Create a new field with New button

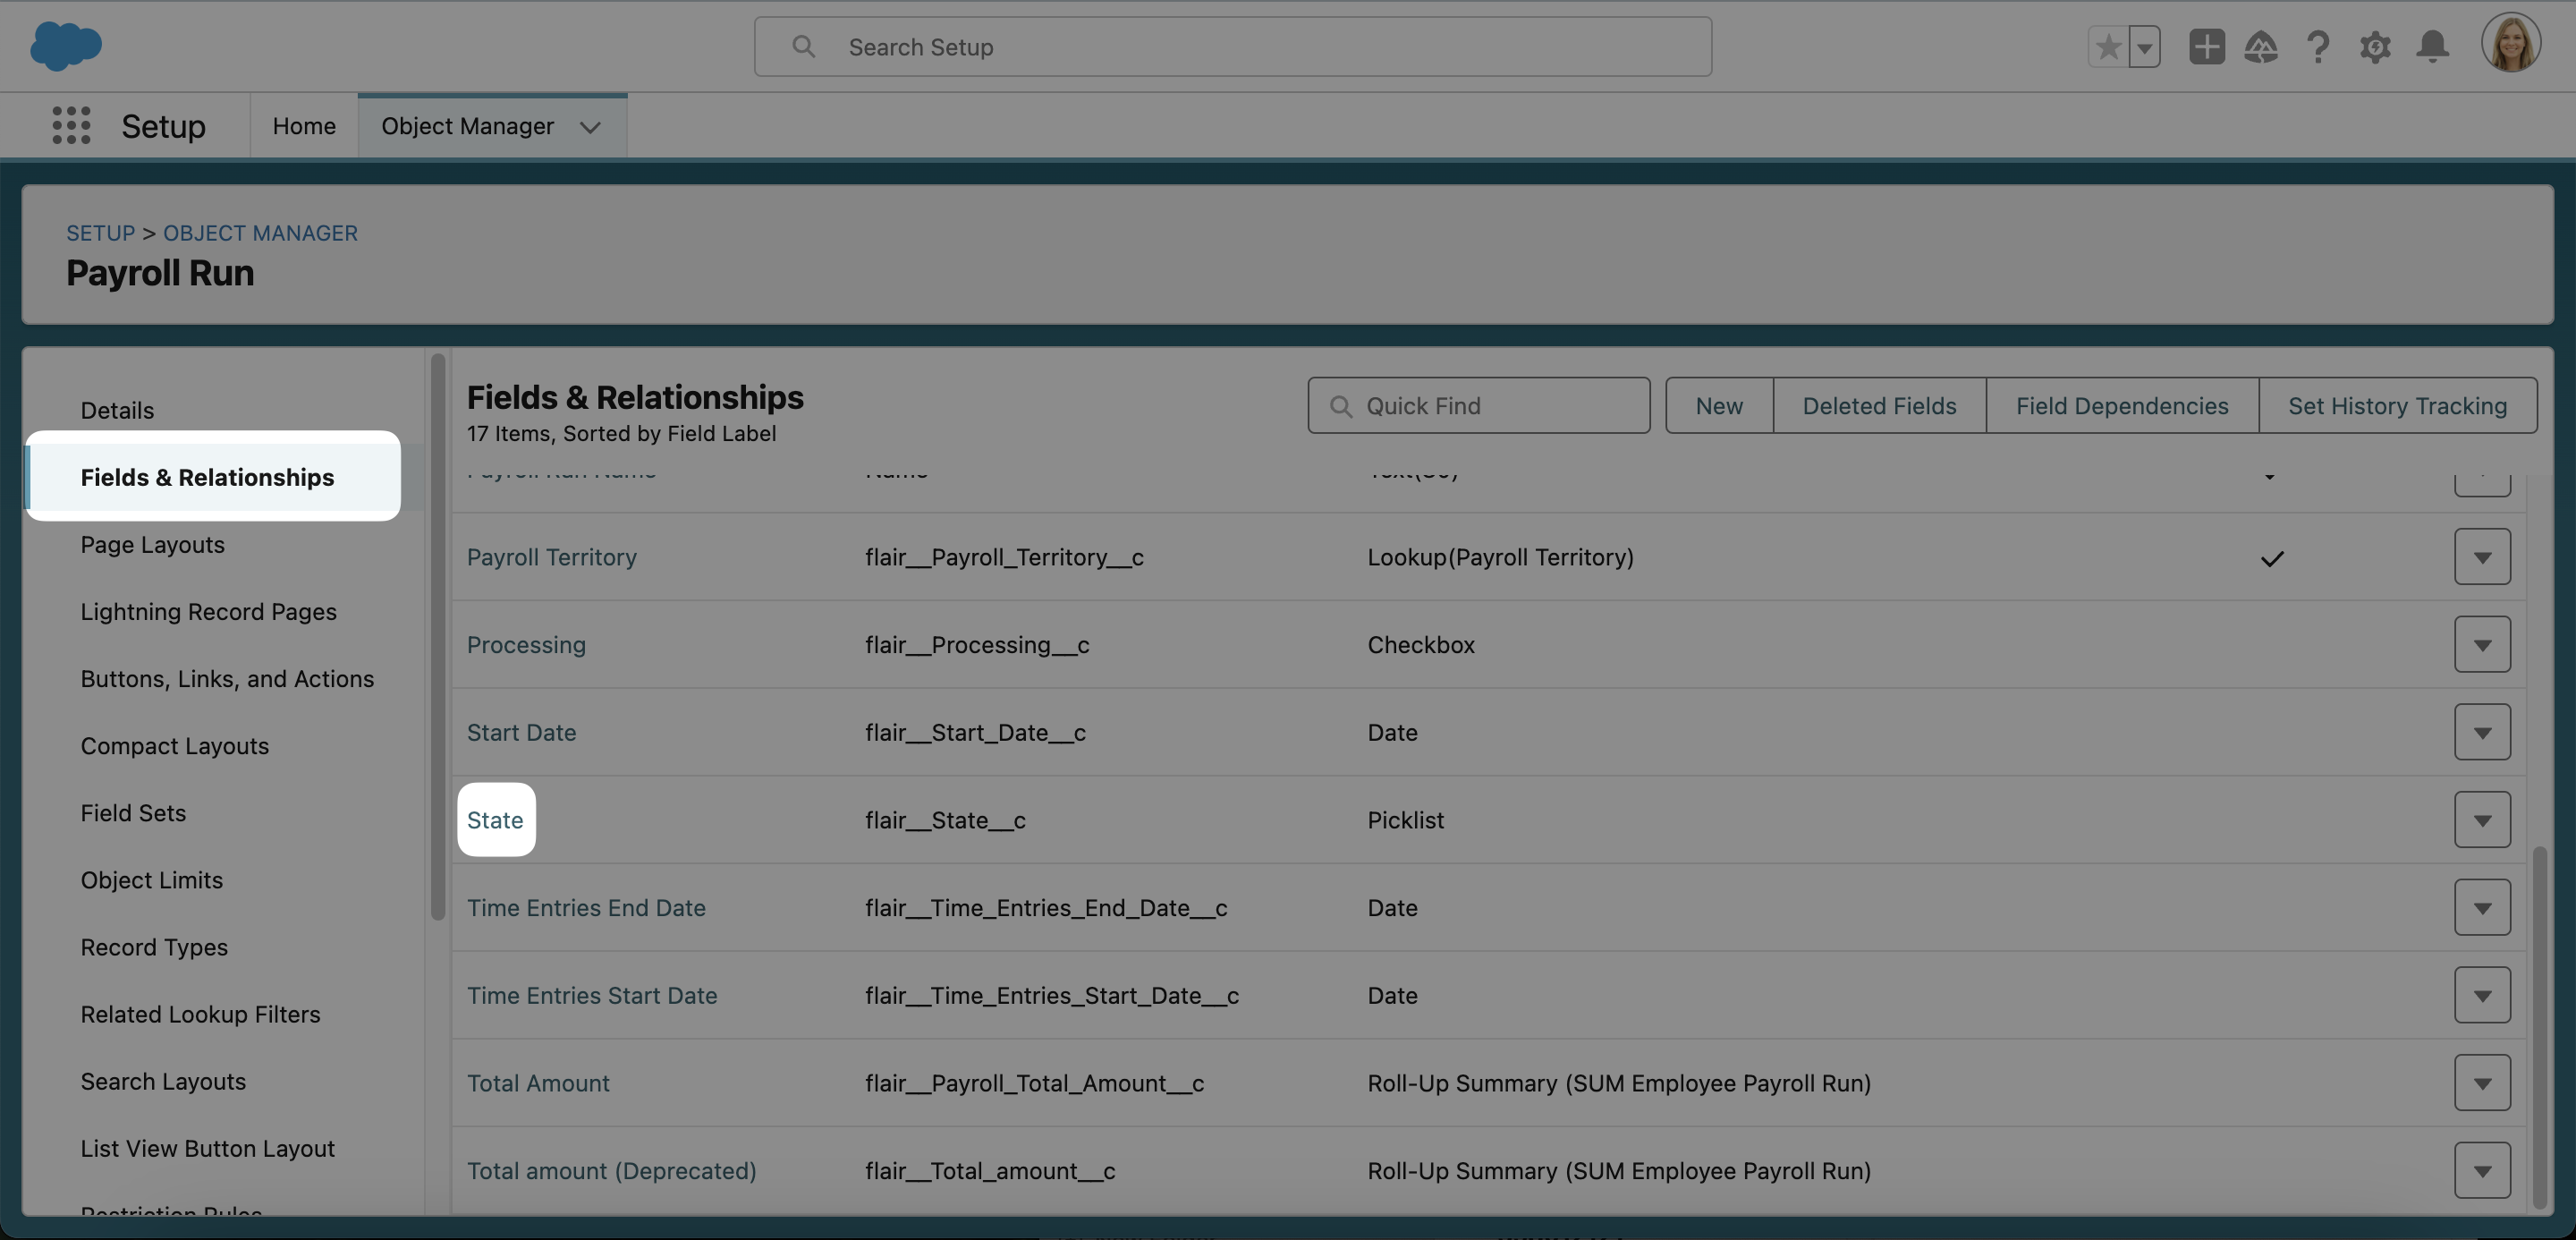click(1718, 405)
